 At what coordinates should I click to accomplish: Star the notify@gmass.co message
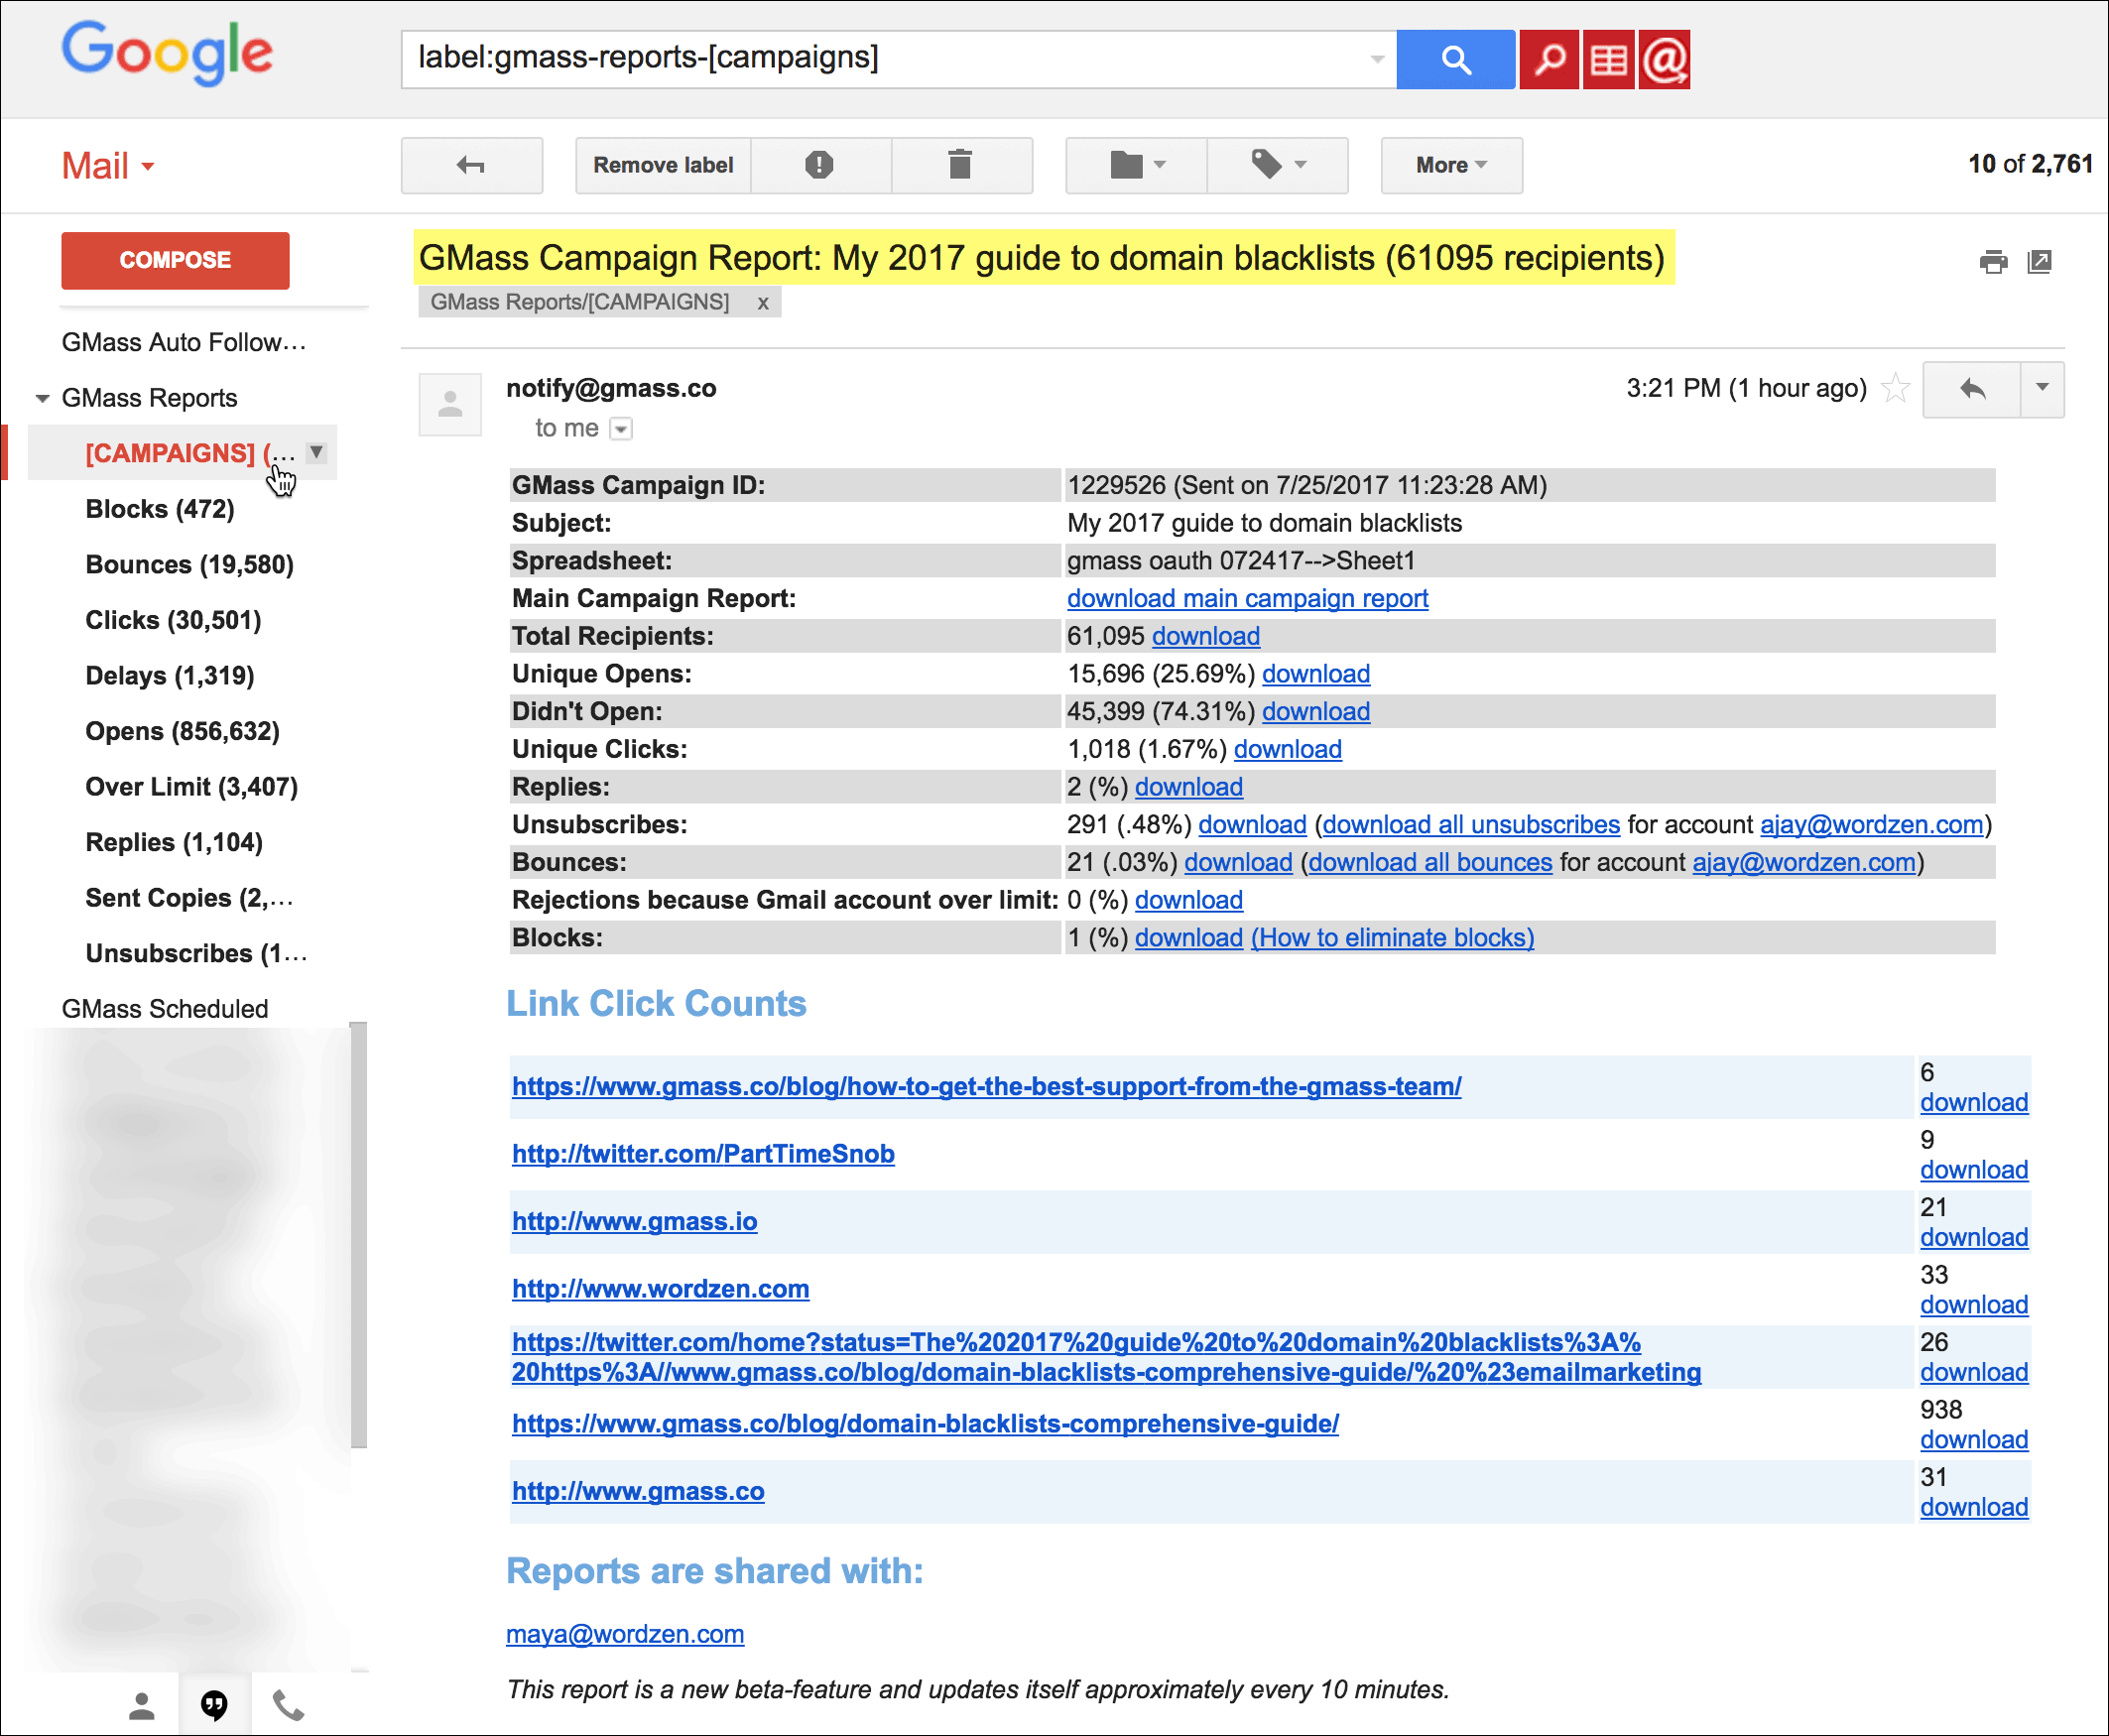(x=1895, y=388)
